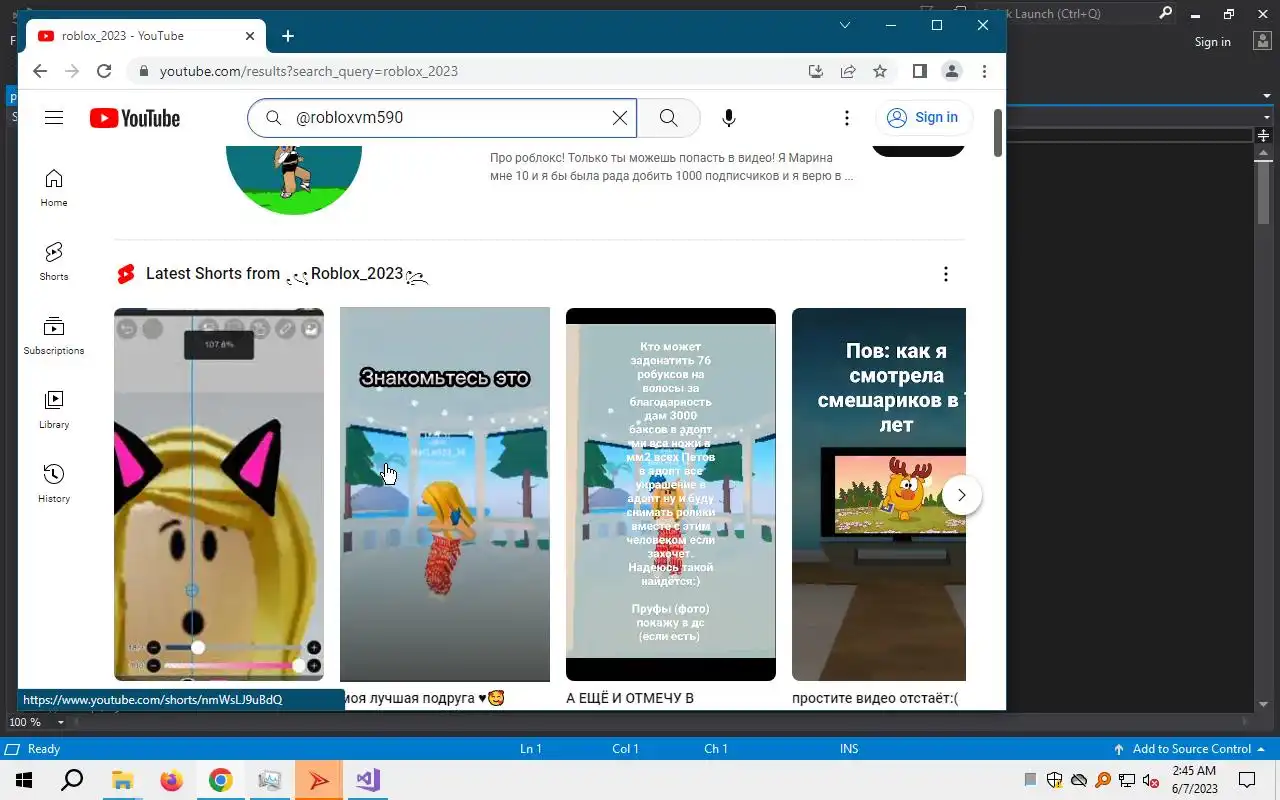Click the title 'А ЕЩЁ И ОТМЕЧУ В'
This screenshot has width=1280, height=800.
630,698
